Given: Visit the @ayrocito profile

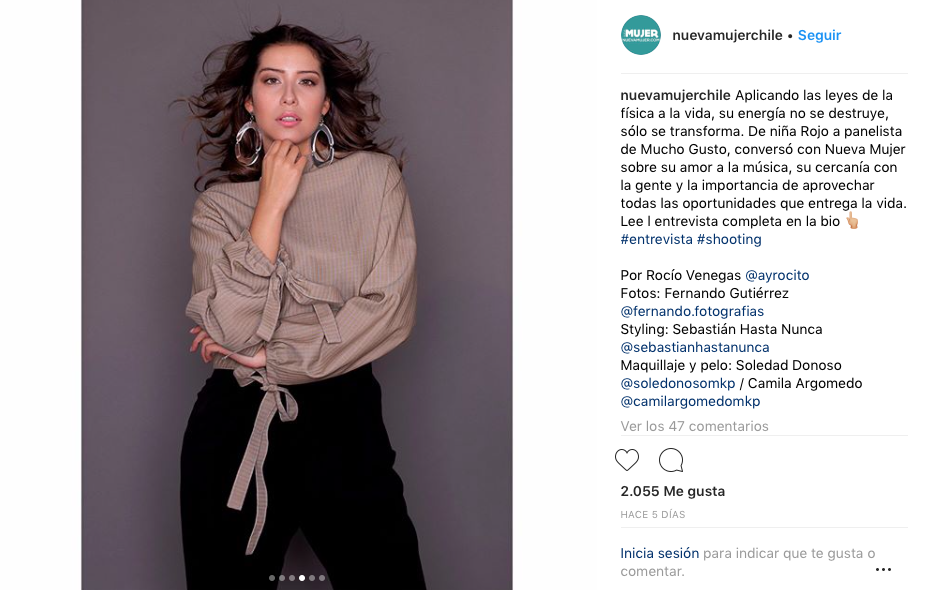Looking at the screenshot, I should point(777,275).
